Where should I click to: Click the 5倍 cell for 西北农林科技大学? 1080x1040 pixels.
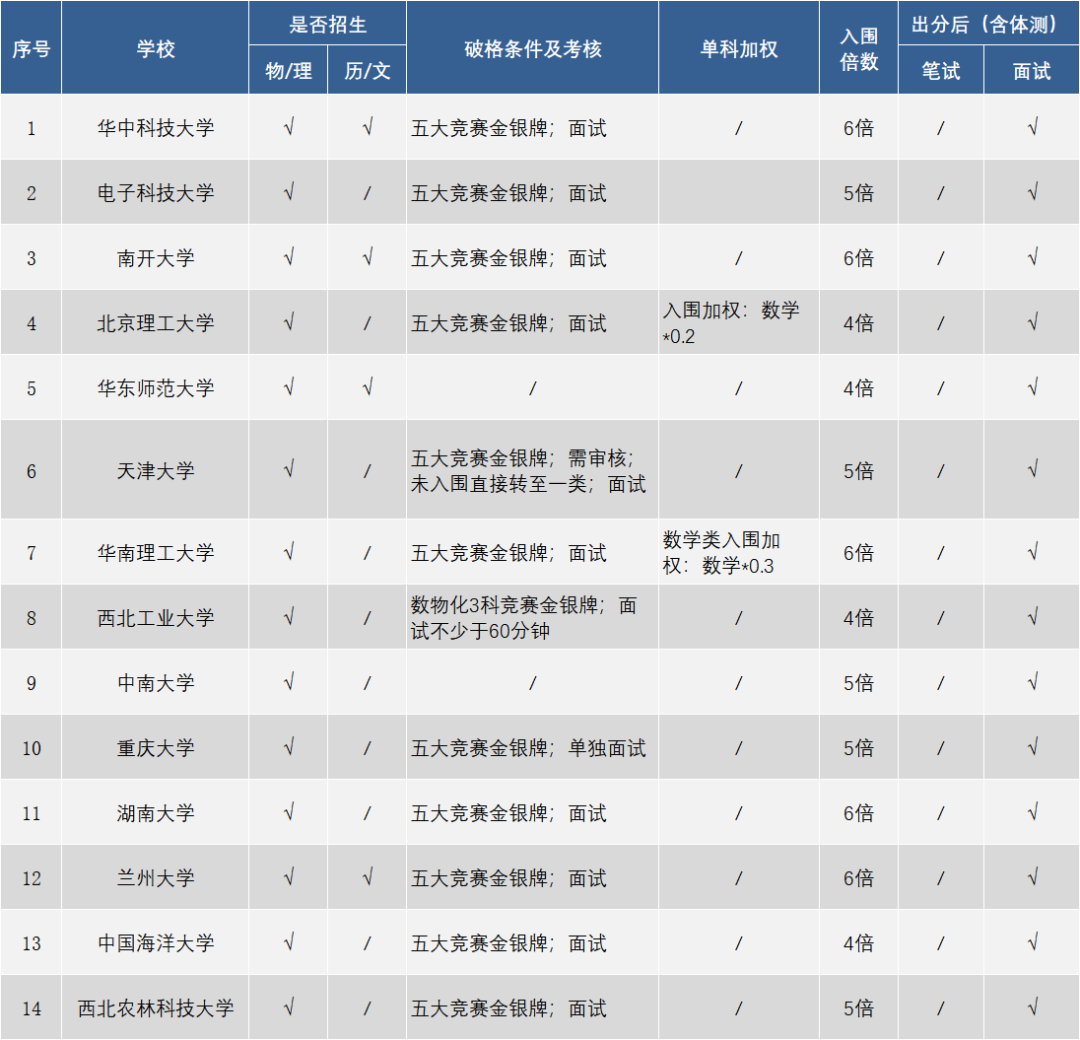pos(859,1008)
